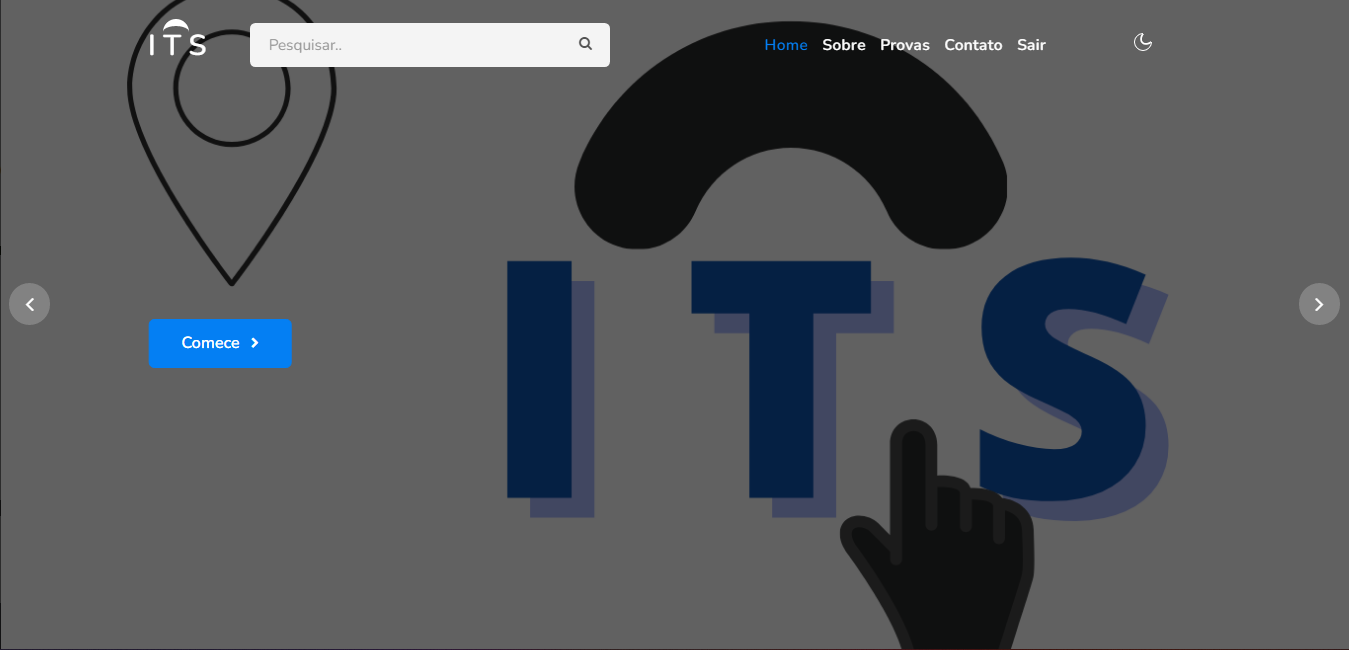
Task: Enable the Home navigation highlight
Action: tap(785, 44)
